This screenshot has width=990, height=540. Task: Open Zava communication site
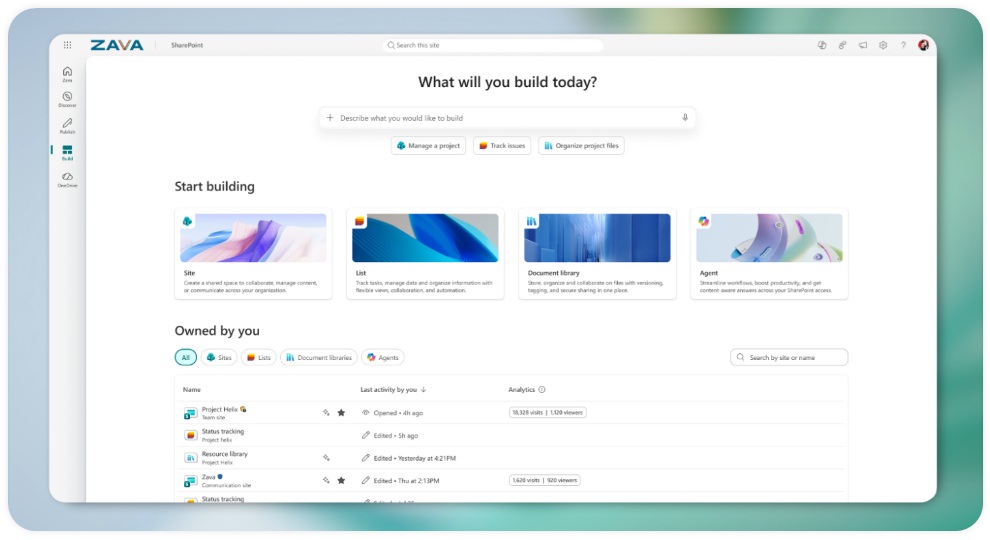(208, 477)
